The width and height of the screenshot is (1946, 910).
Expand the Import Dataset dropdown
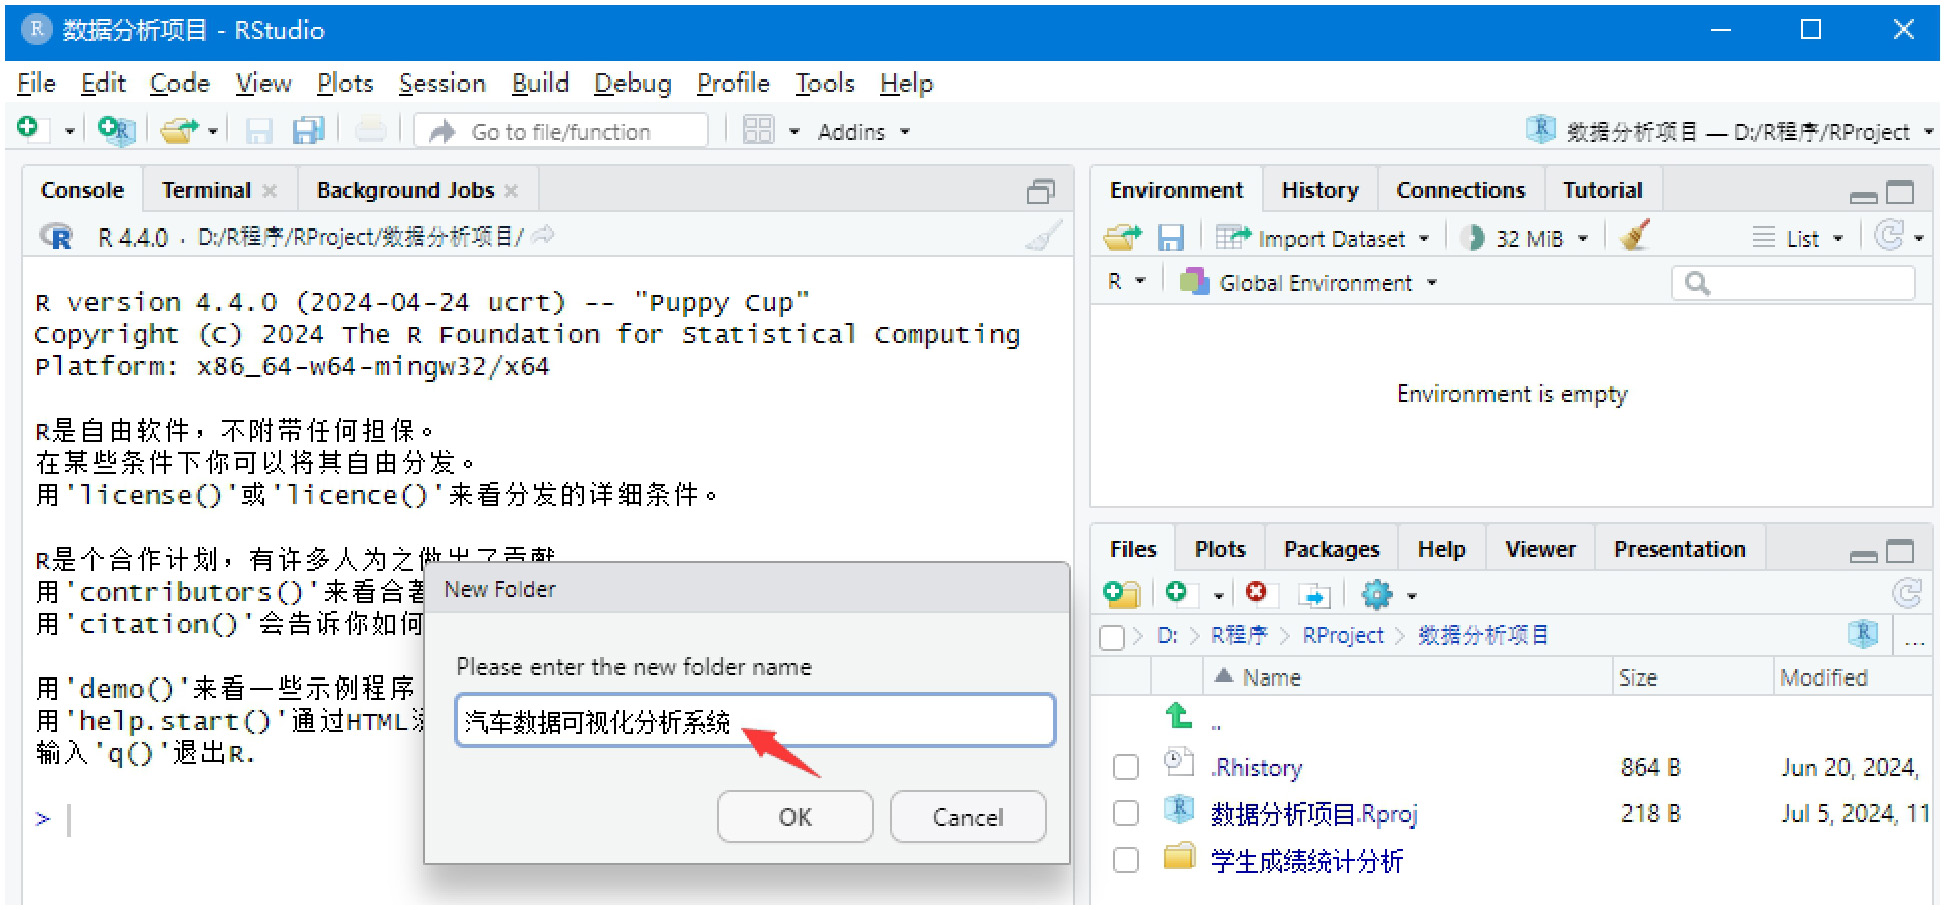point(1322,238)
